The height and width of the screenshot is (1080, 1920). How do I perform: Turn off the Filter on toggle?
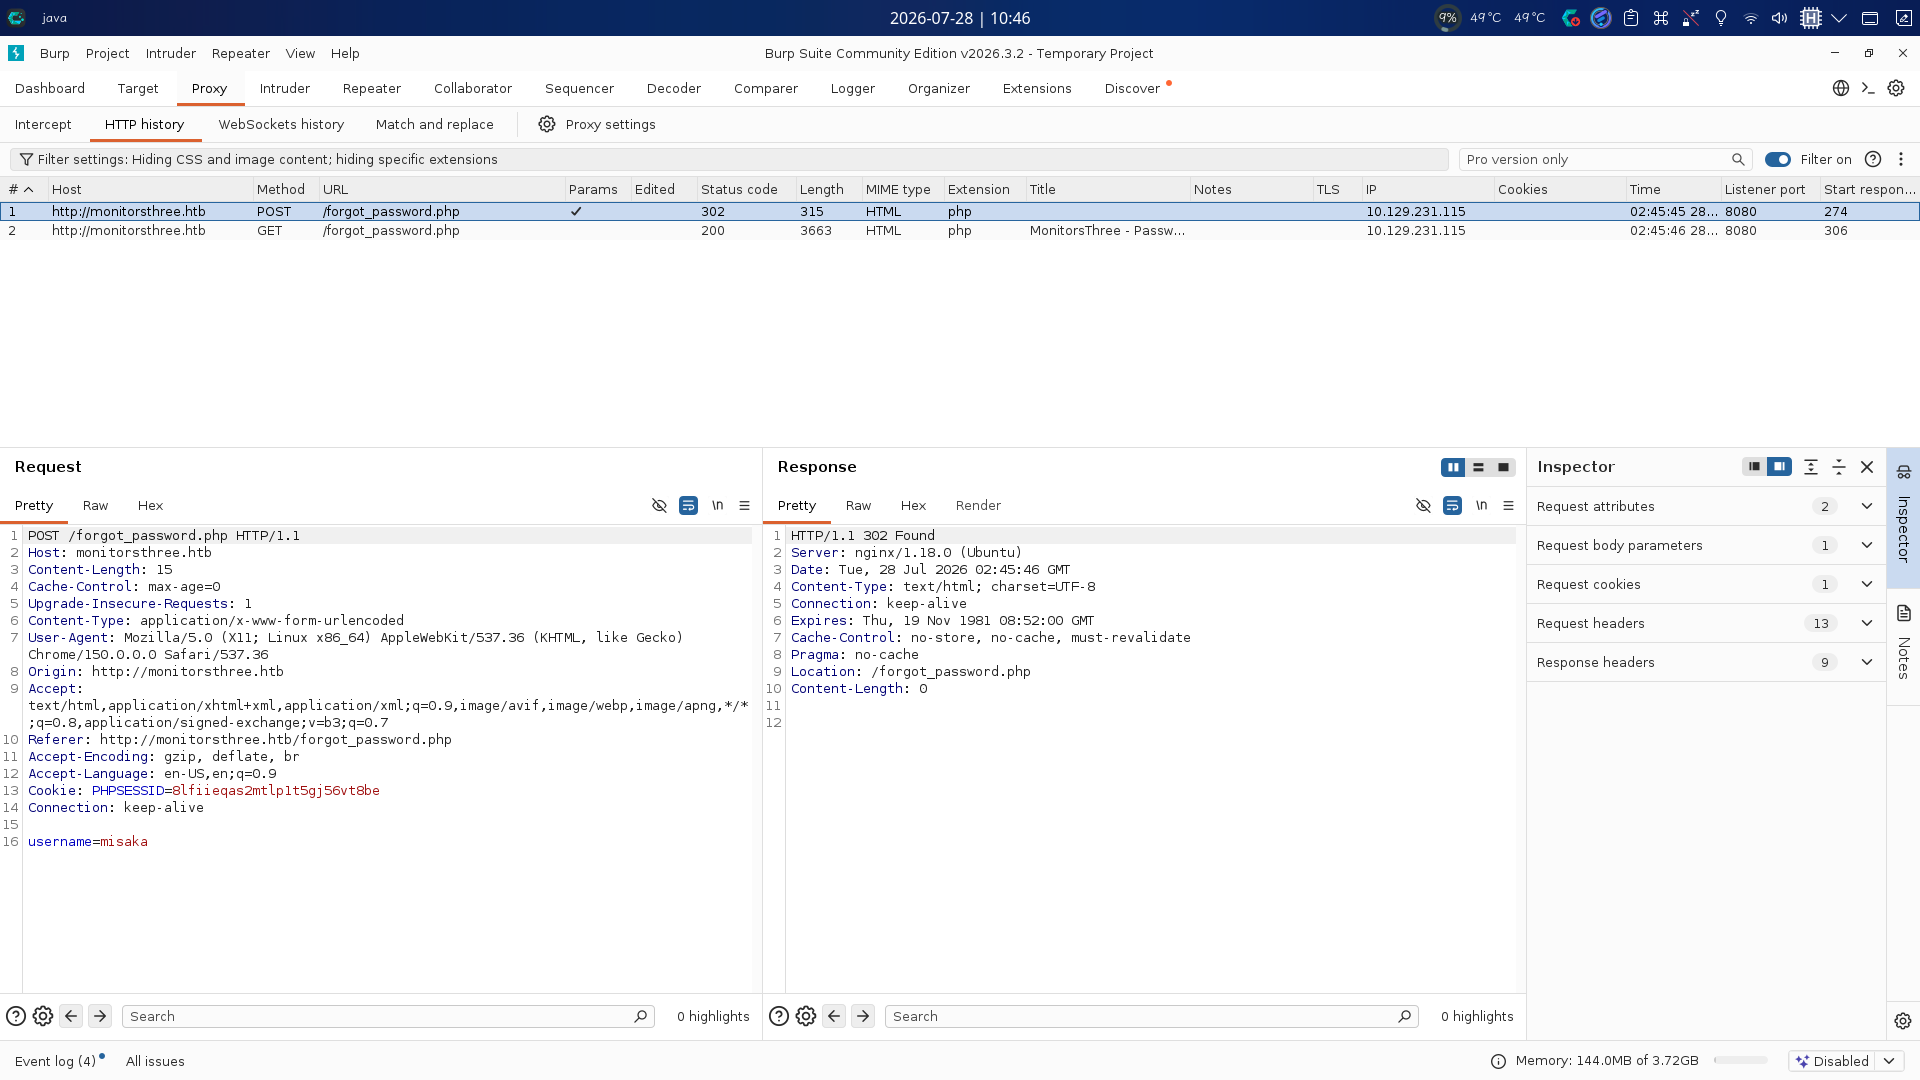[1778, 159]
